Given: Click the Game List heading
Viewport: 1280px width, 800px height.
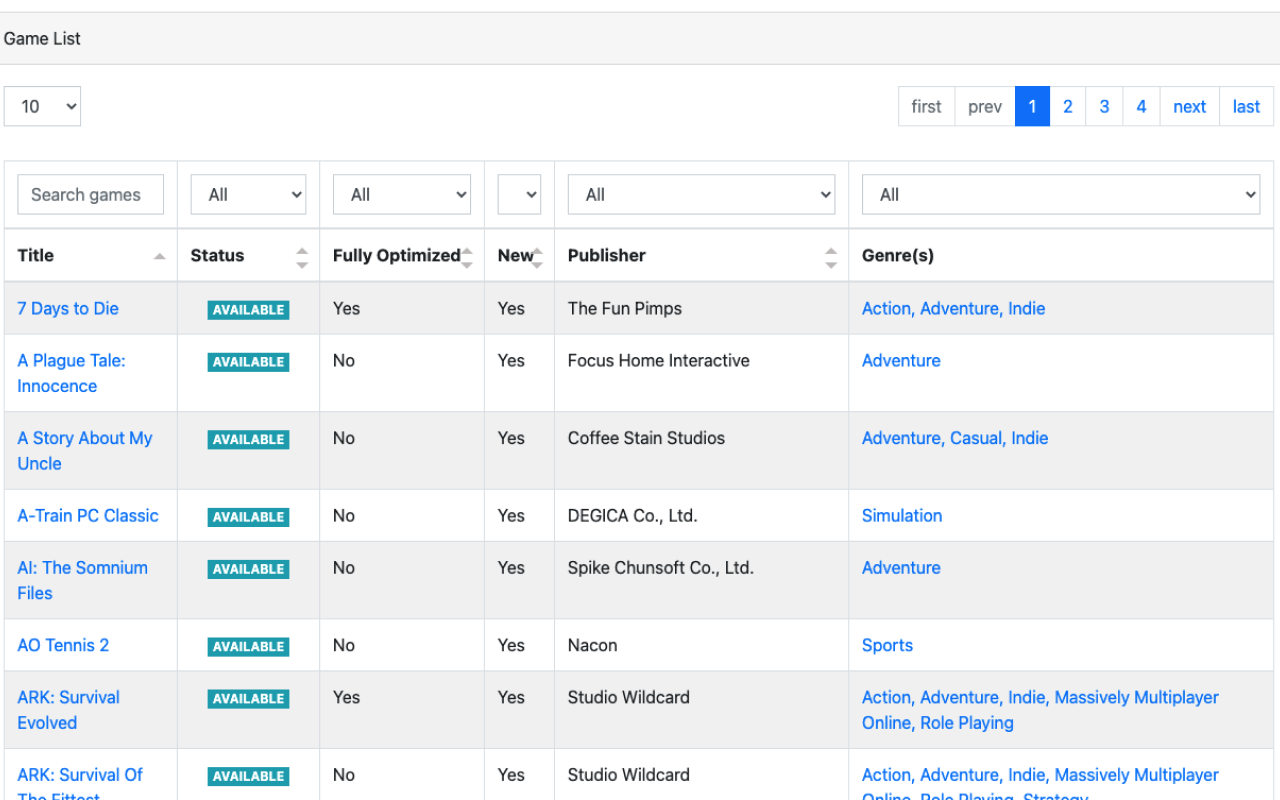Looking at the screenshot, I should pos(42,38).
